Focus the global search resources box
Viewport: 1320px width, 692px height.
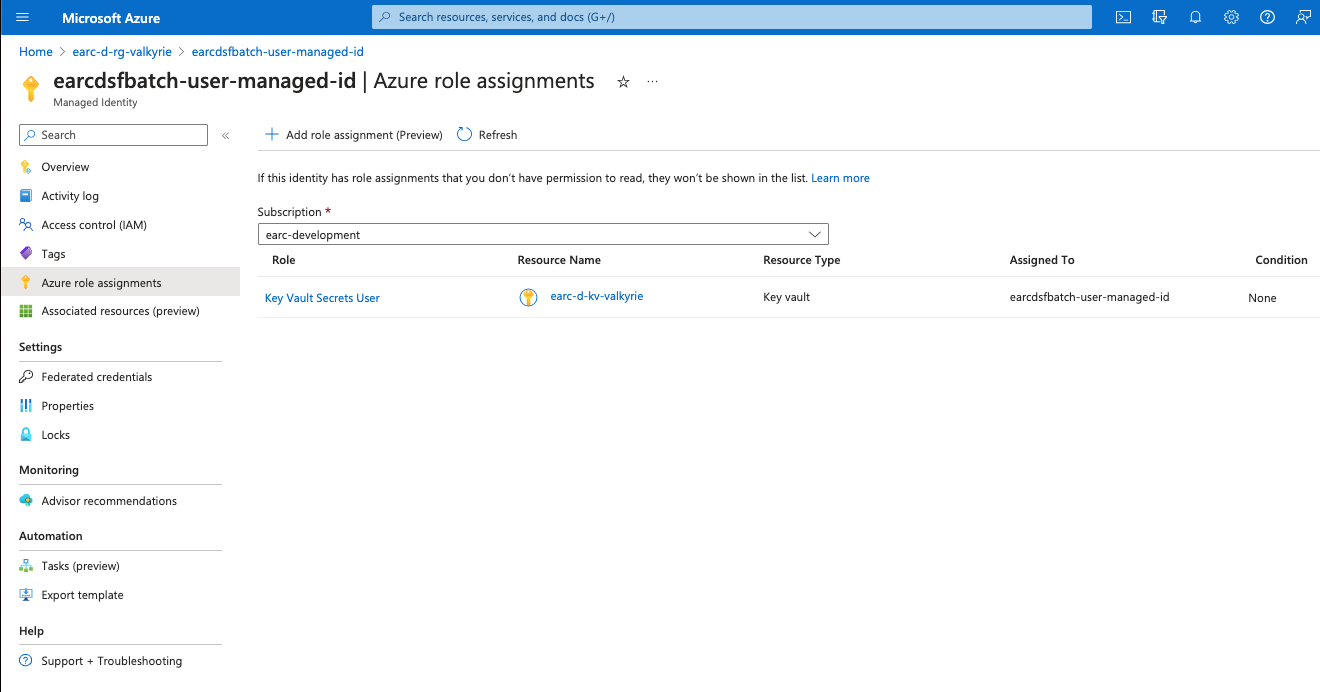pos(732,17)
